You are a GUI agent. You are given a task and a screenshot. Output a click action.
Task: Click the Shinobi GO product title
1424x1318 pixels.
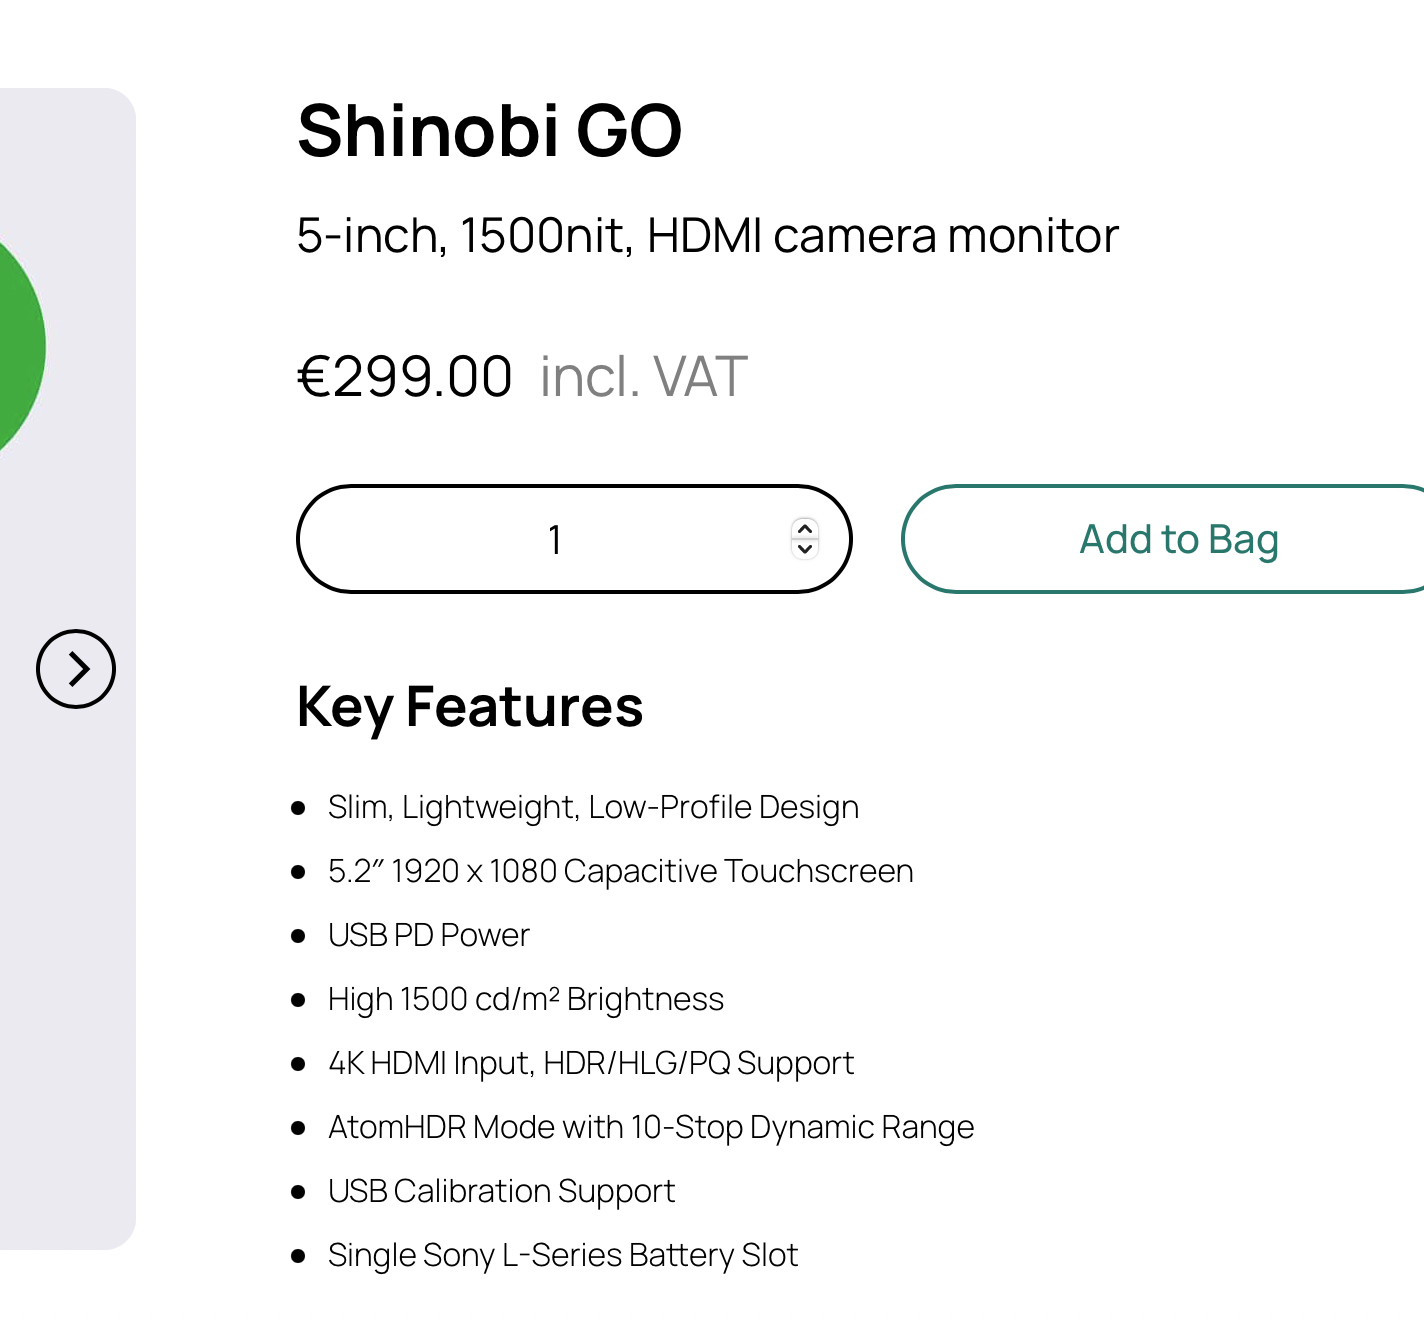click(489, 131)
